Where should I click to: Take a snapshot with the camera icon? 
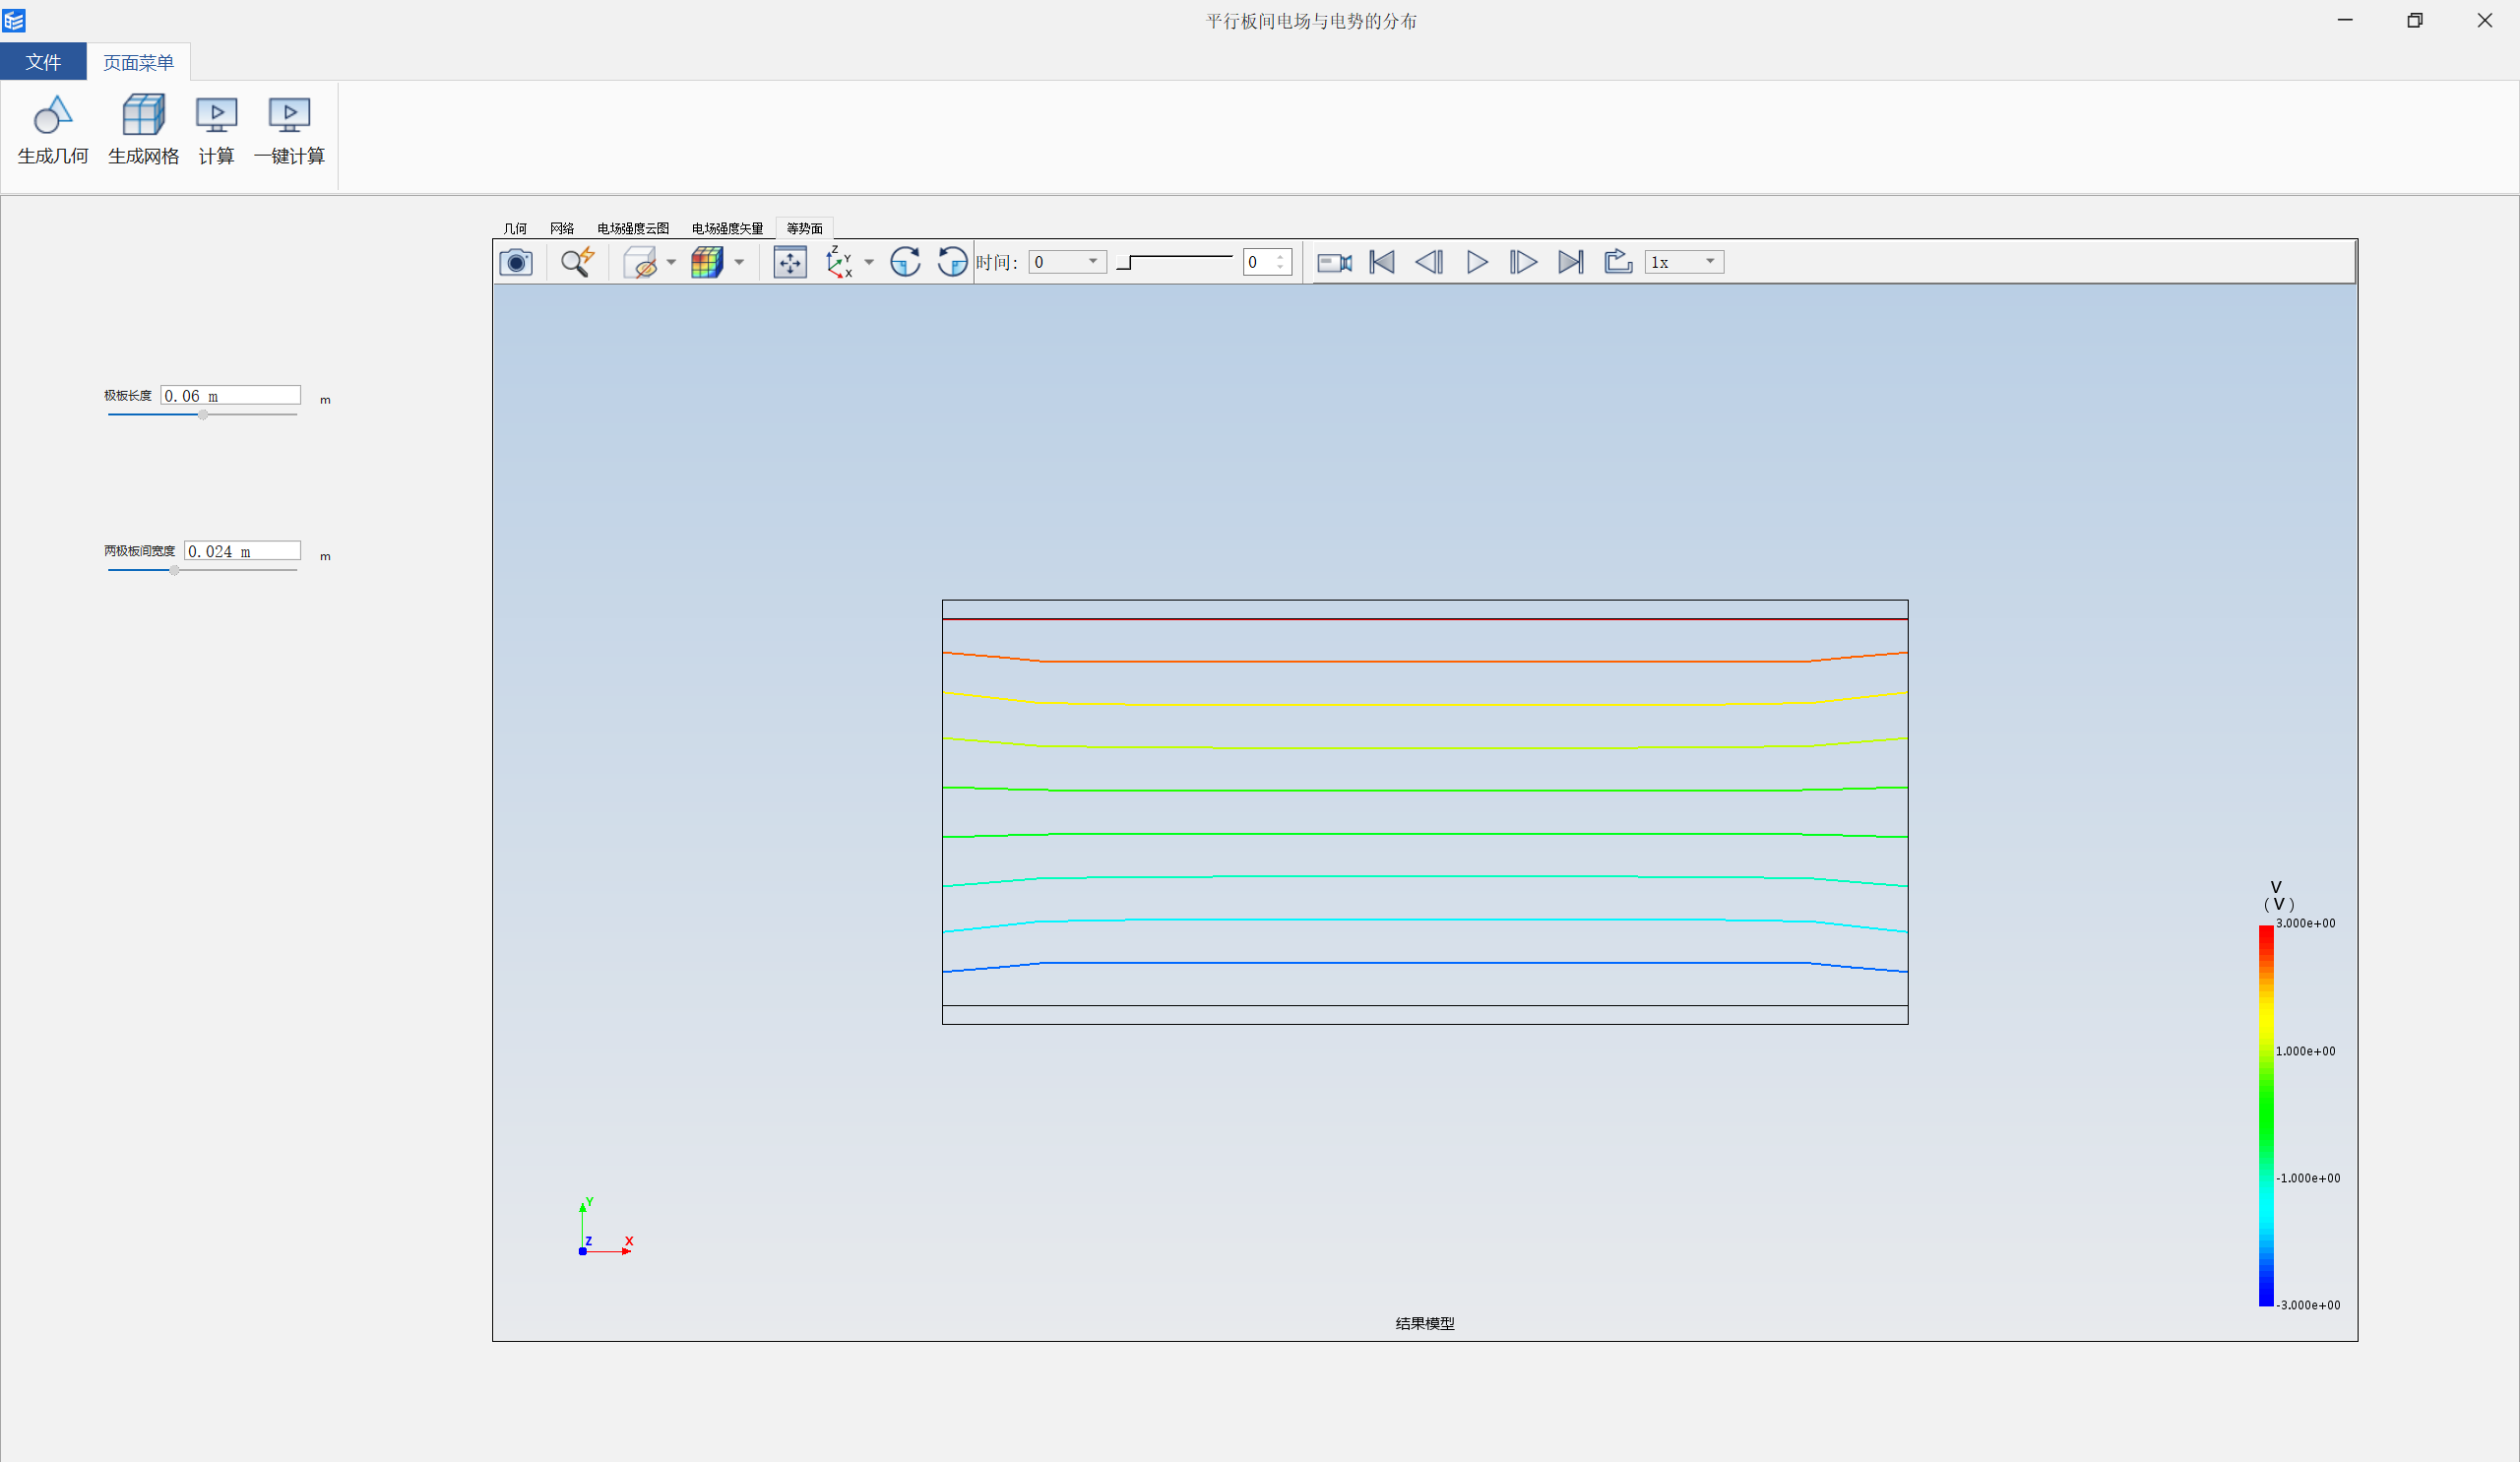point(516,262)
